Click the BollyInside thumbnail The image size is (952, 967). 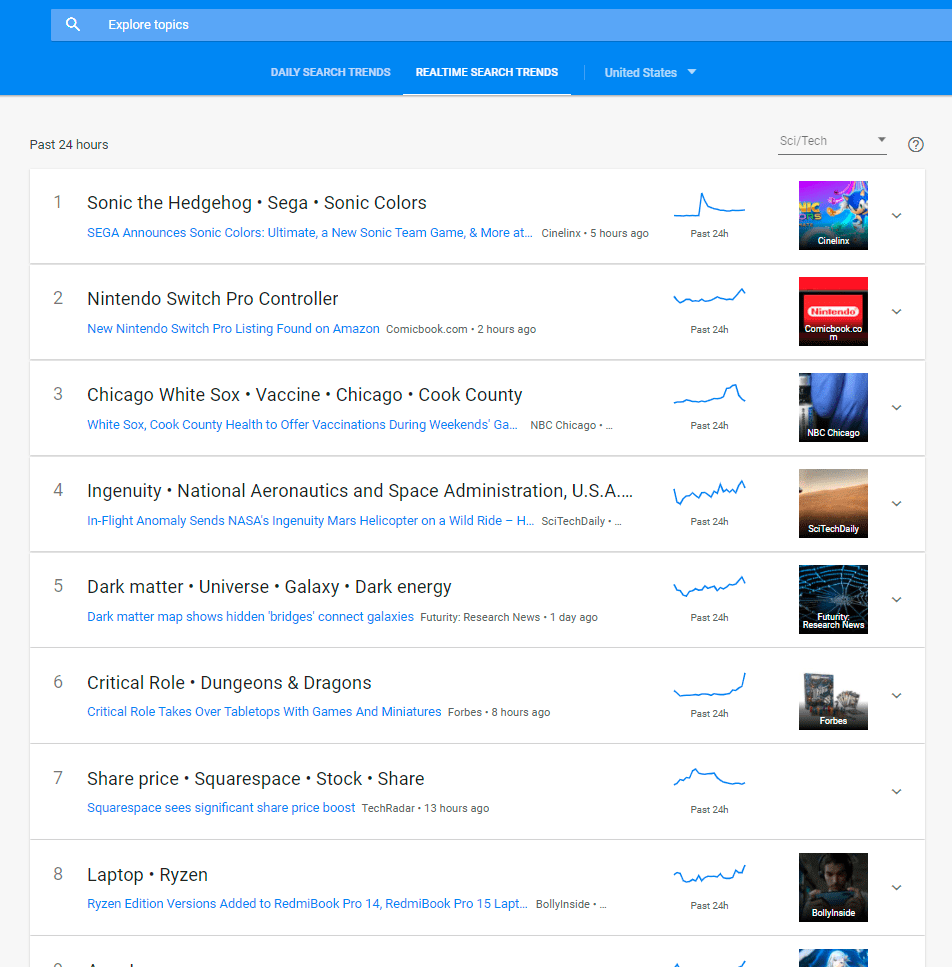(x=833, y=887)
